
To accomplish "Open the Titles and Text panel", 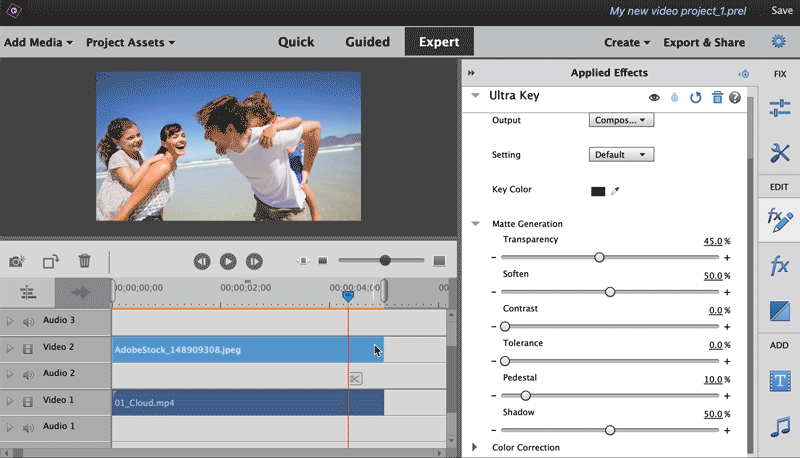I will coord(779,381).
